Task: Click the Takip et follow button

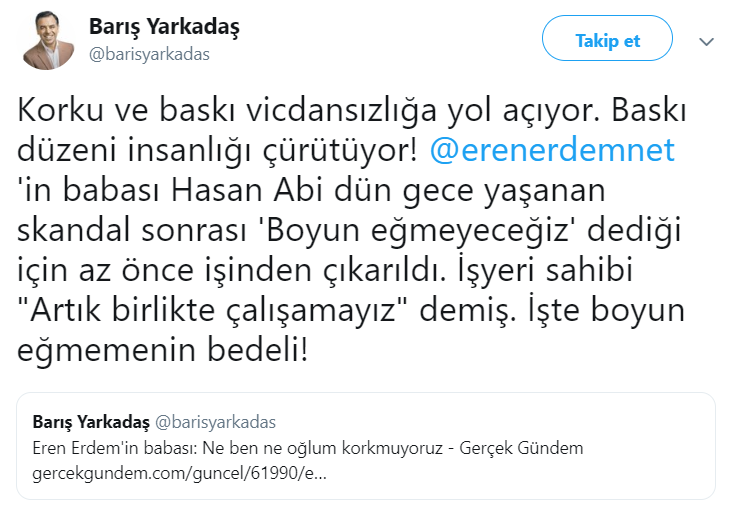Action: pyautogui.click(x=607, y=41)
